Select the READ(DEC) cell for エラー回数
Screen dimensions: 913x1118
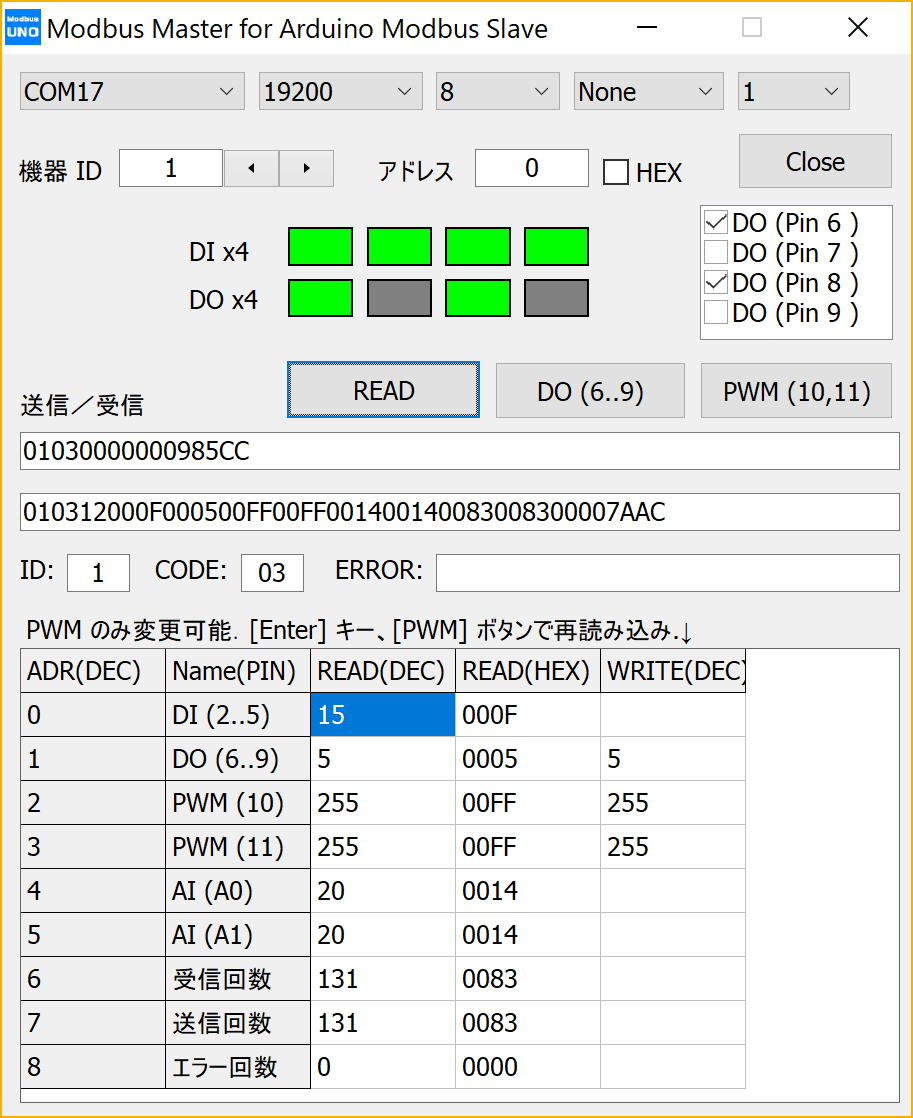pos(383,1067)
